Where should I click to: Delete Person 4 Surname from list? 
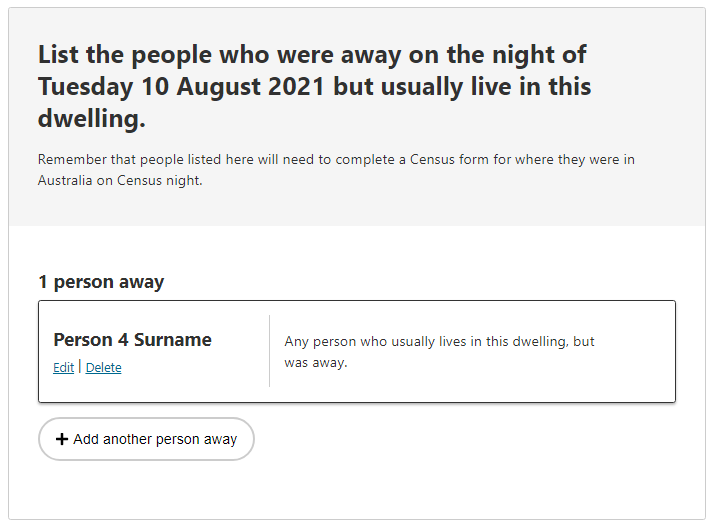104,368
